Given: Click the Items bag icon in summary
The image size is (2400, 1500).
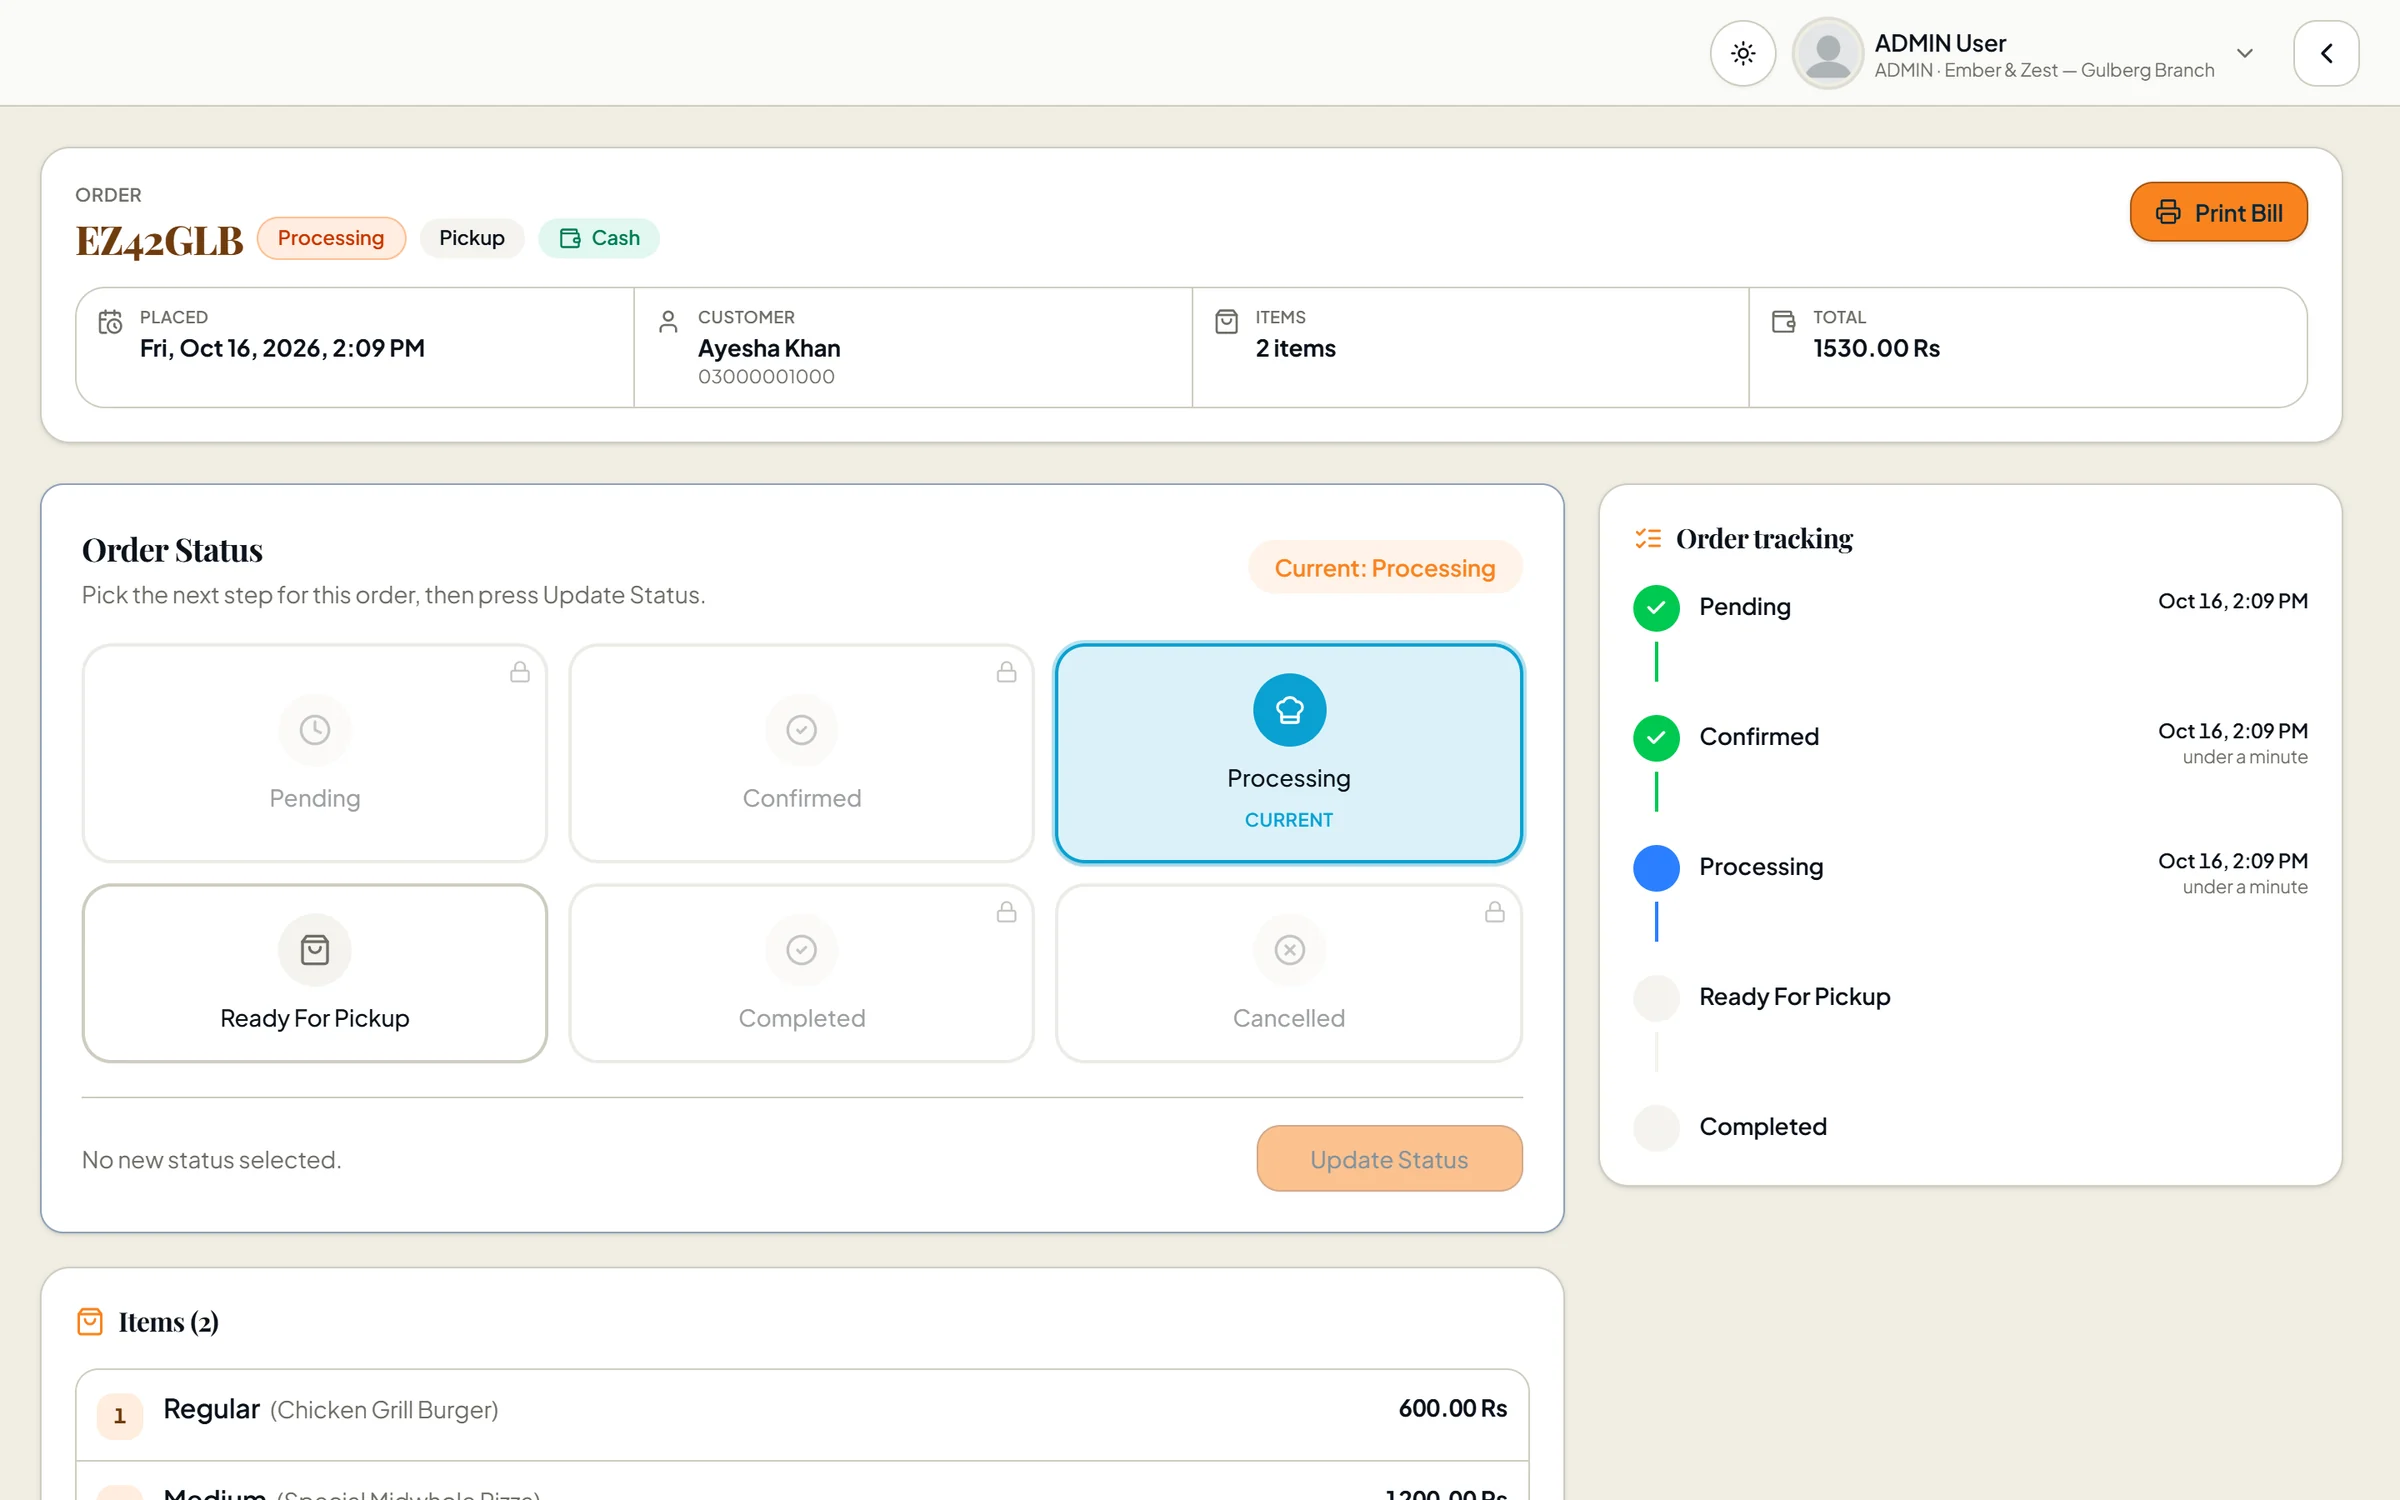Looking at the screenshot, I should [x=1226, y=322].
